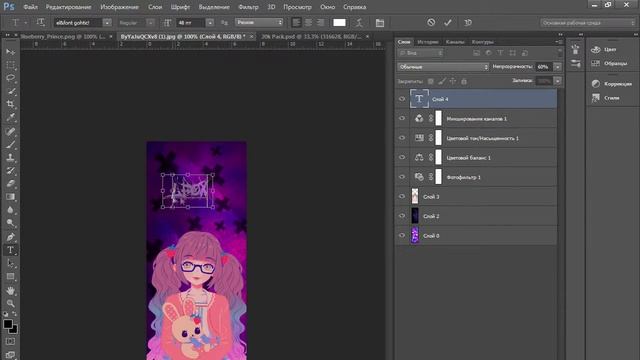Screen dimensions: 640x360
Task: Create warped text from options bar
Action: (359, 23)
